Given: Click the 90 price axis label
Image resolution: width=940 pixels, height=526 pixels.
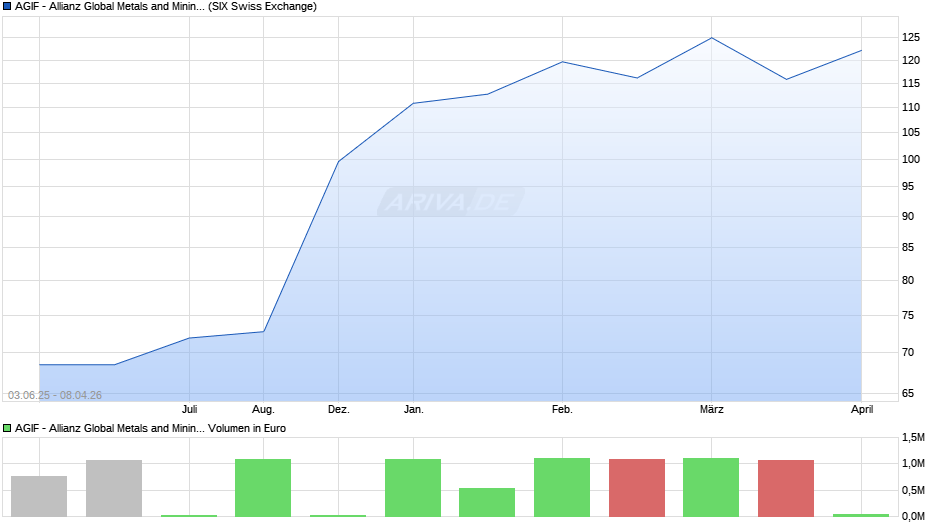Looking at the screenshot, I should pyautogui.click(x=908, y=217).
